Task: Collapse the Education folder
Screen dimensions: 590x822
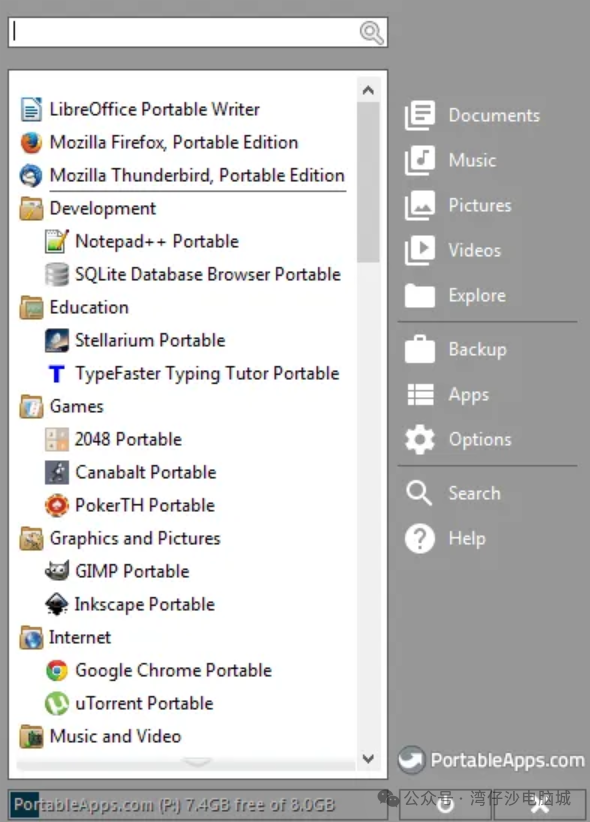Action: point(31,308)
